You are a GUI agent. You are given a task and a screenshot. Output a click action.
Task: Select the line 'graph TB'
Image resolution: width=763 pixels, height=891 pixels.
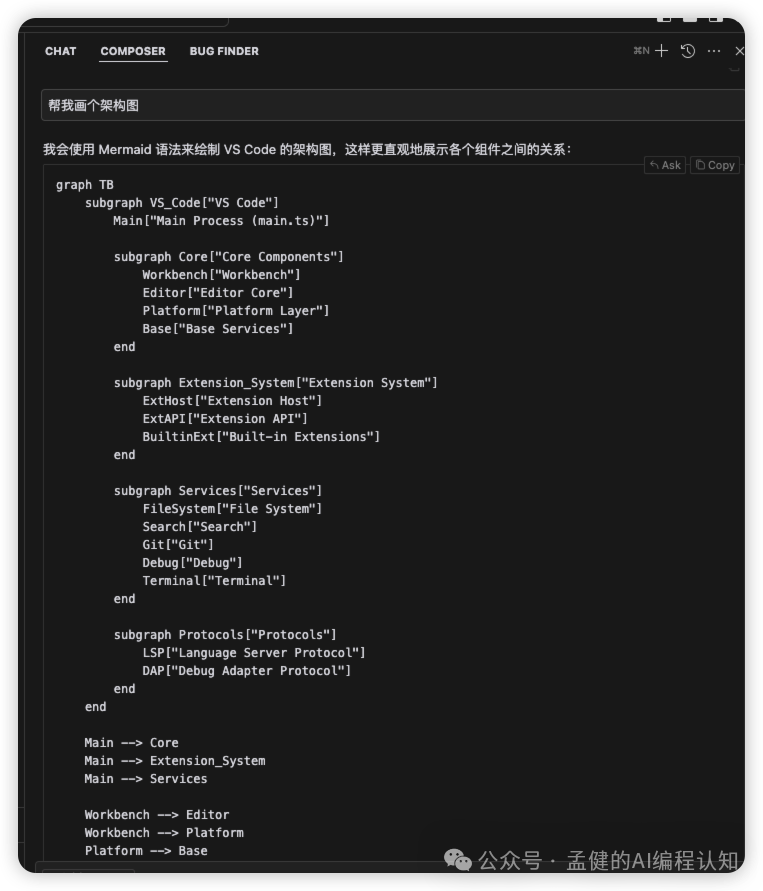pyautogui.click(x=85, y=185)
